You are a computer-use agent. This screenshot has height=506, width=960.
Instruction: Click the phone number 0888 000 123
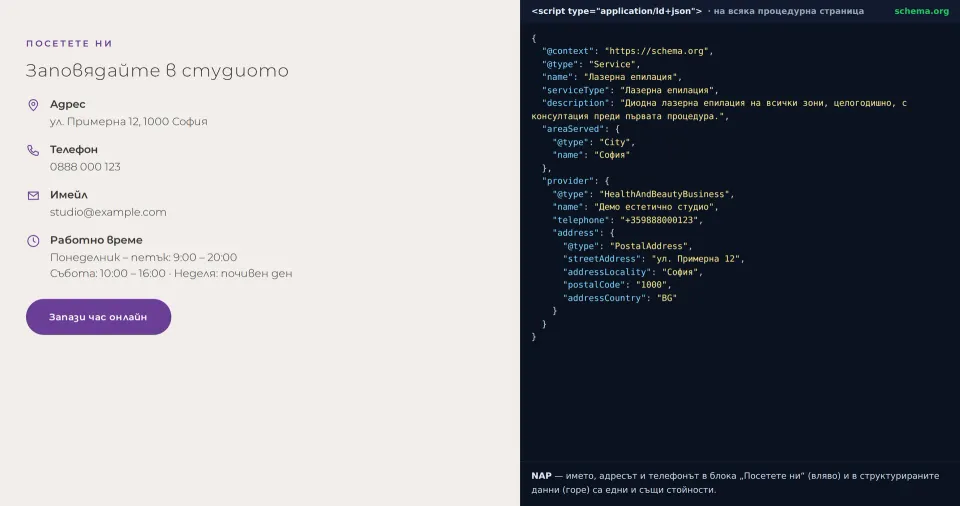click(x=85, y=167)
